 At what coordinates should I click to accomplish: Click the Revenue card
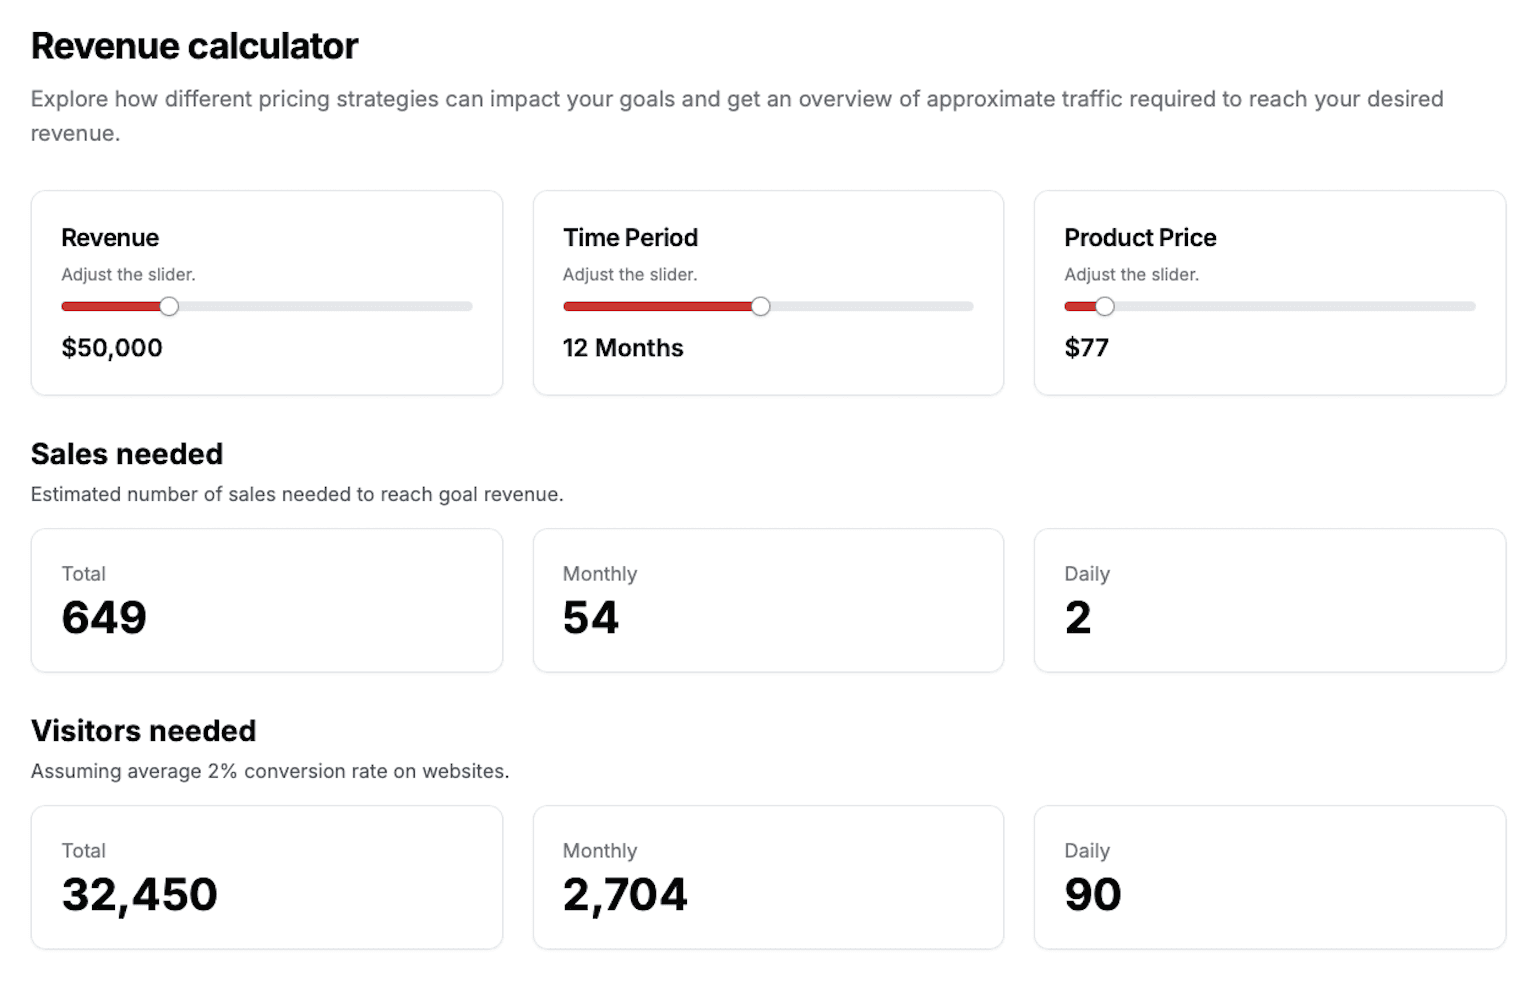click(x=266, y=292)
